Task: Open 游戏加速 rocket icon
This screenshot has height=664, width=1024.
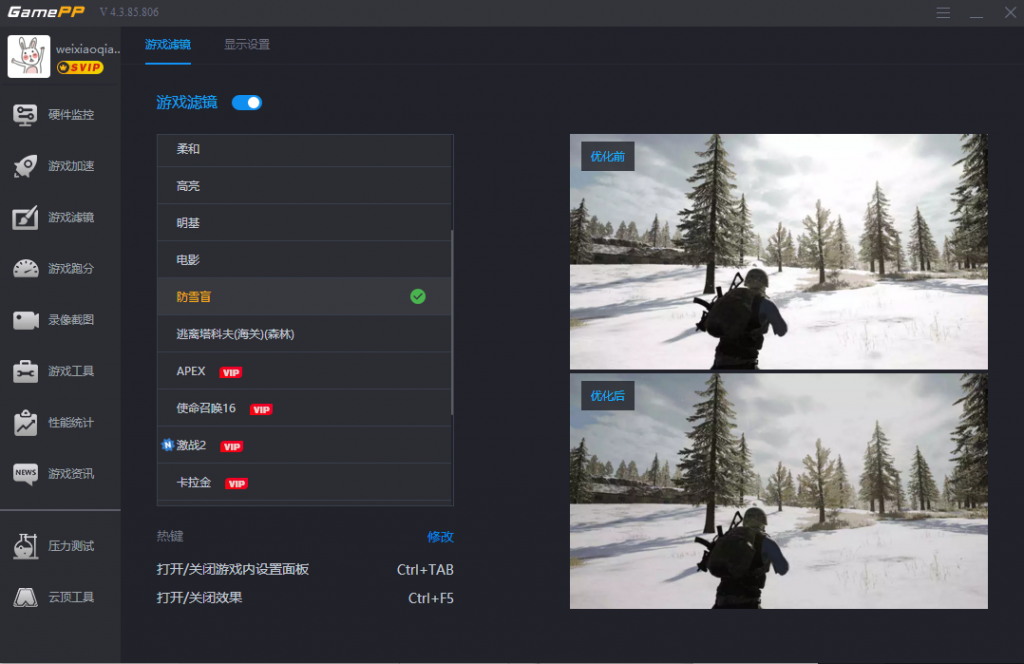Action: click(25, 166)
